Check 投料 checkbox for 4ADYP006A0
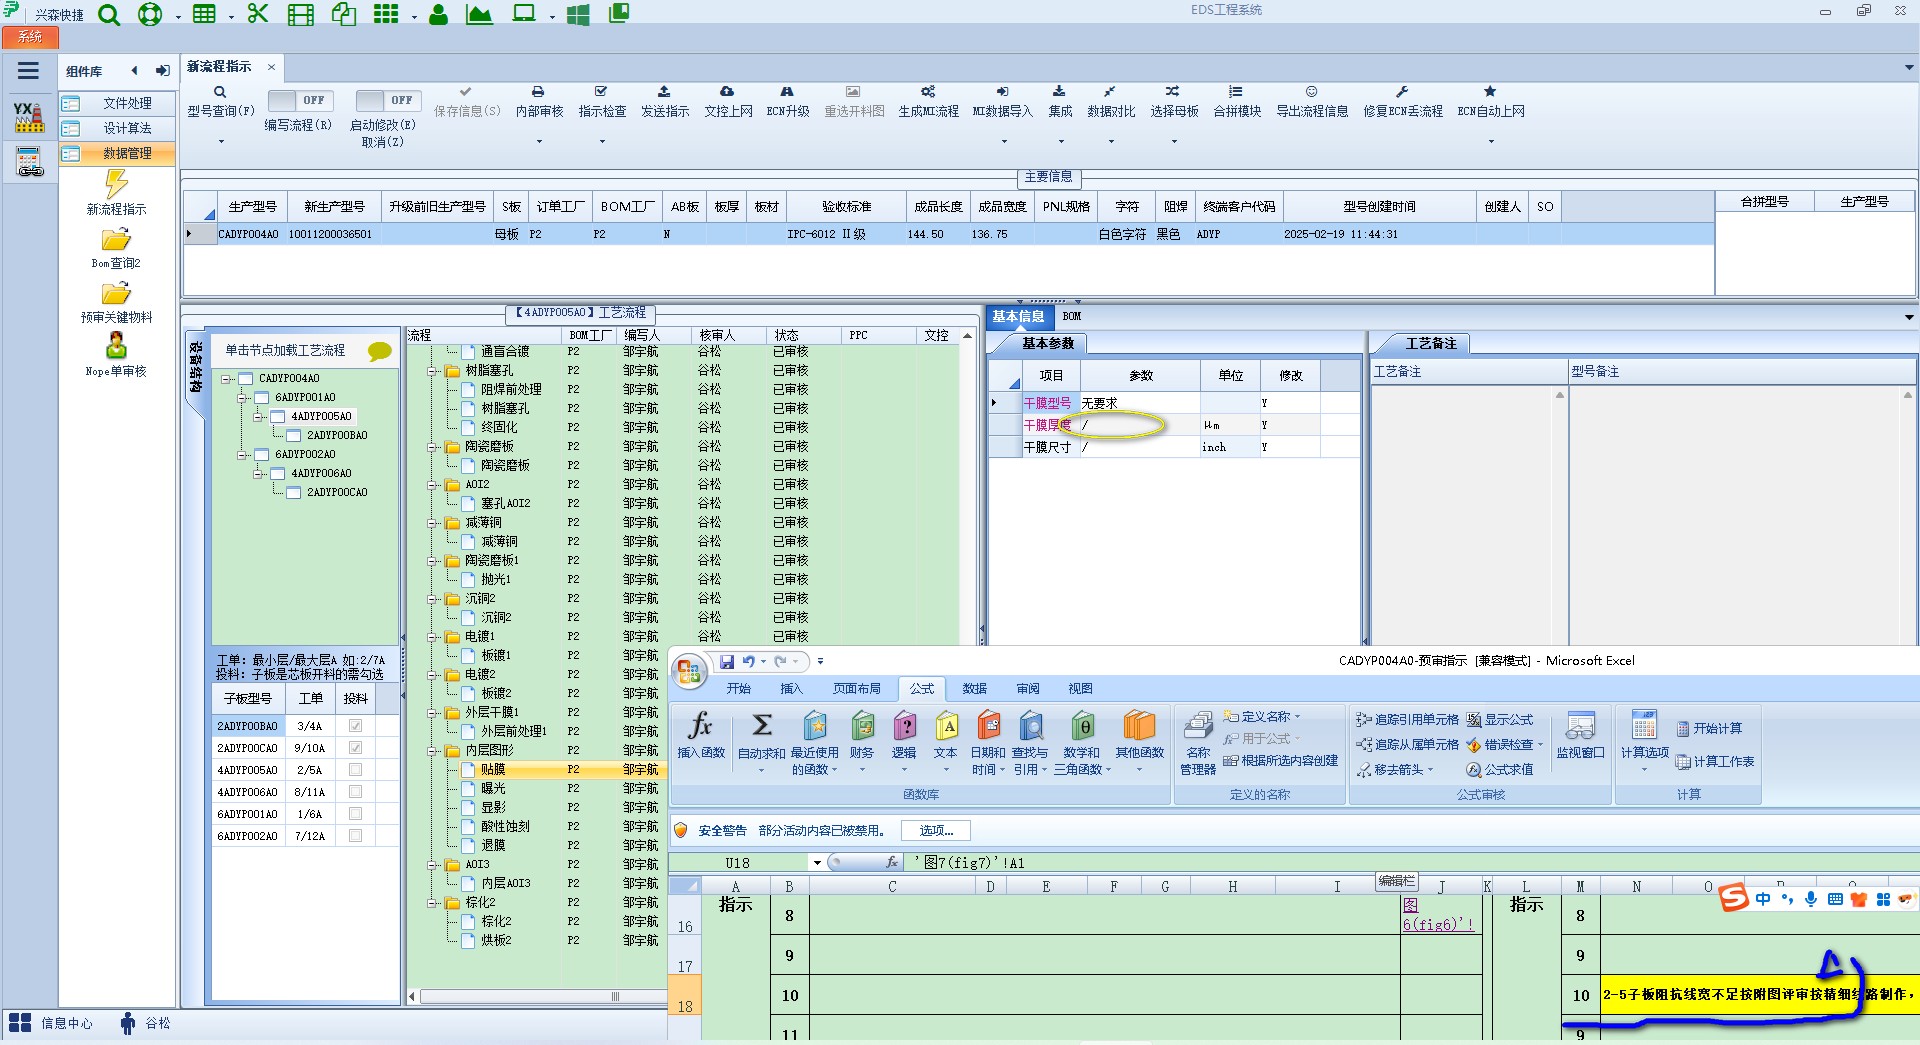1920x1045 pixels. tap(355, 792)
